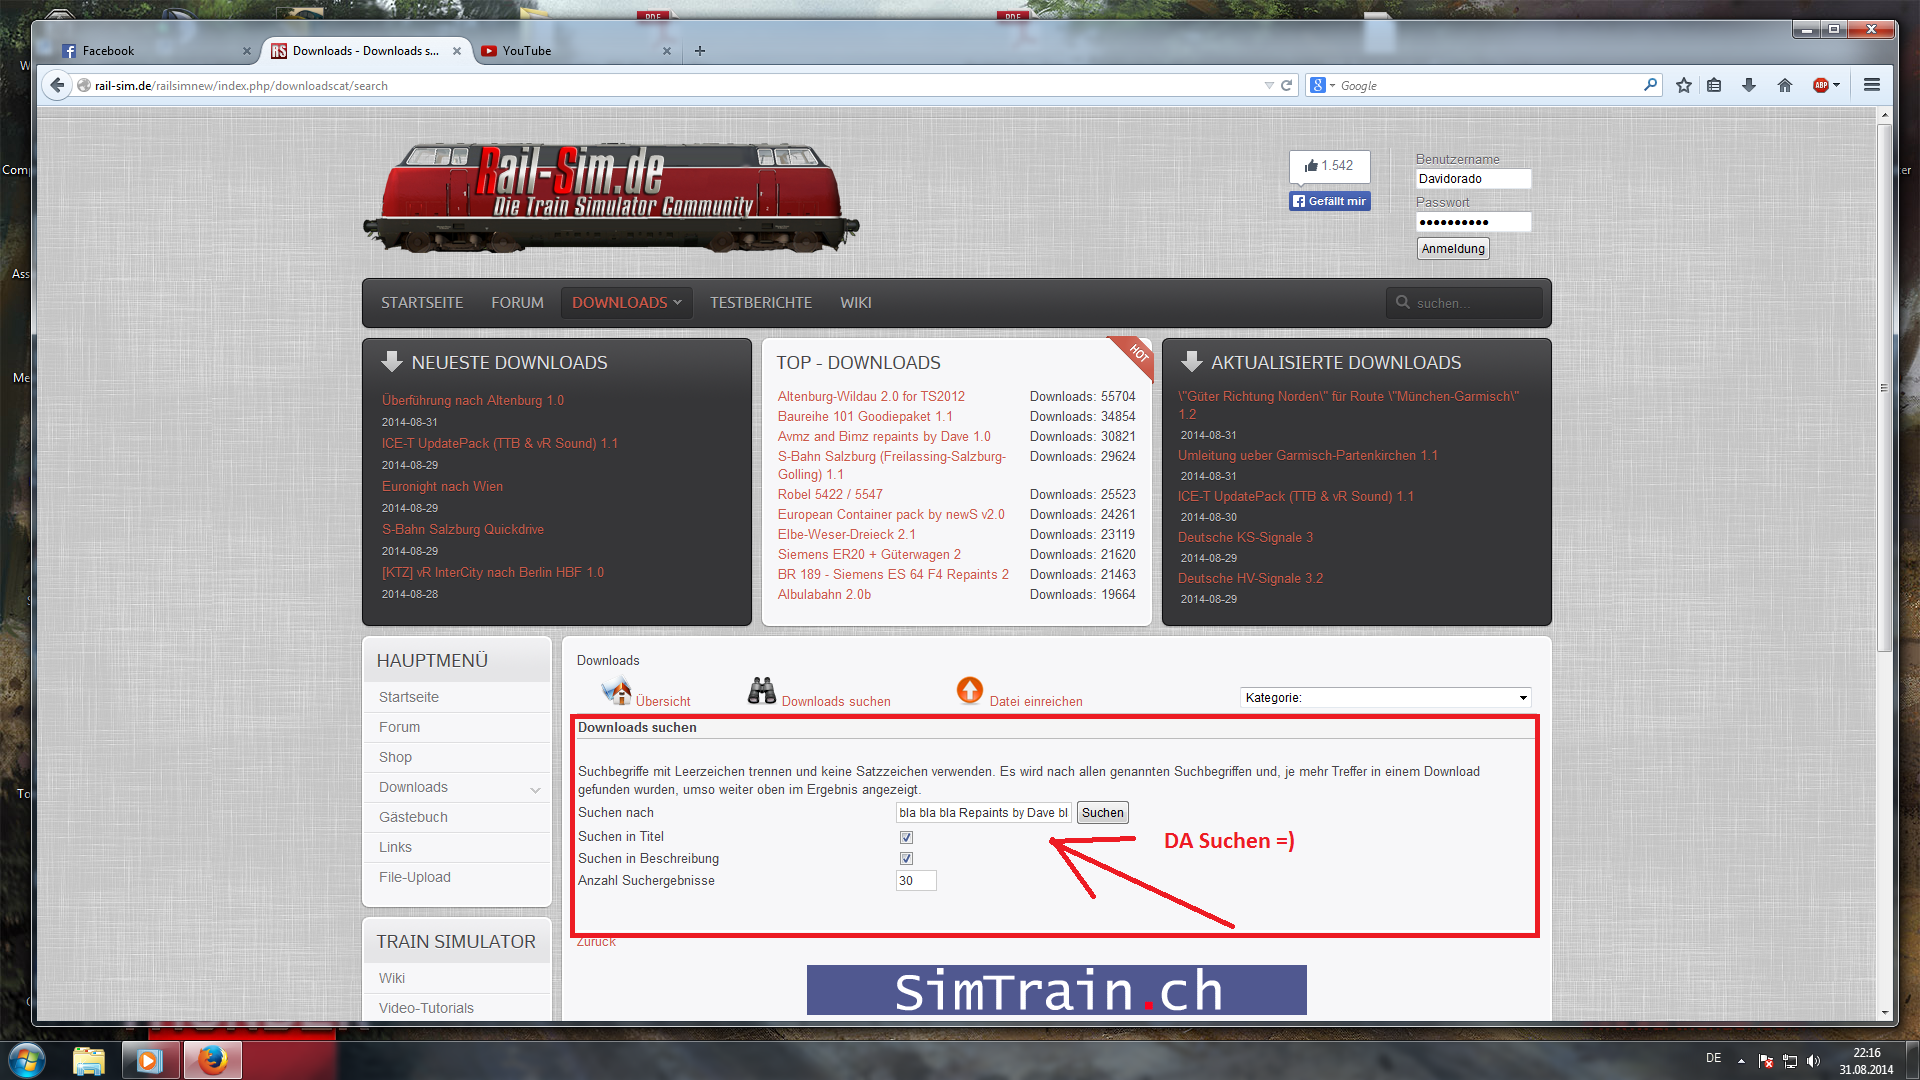Click the binoculars Downloads suchen icon

click(x=762, y=691)
